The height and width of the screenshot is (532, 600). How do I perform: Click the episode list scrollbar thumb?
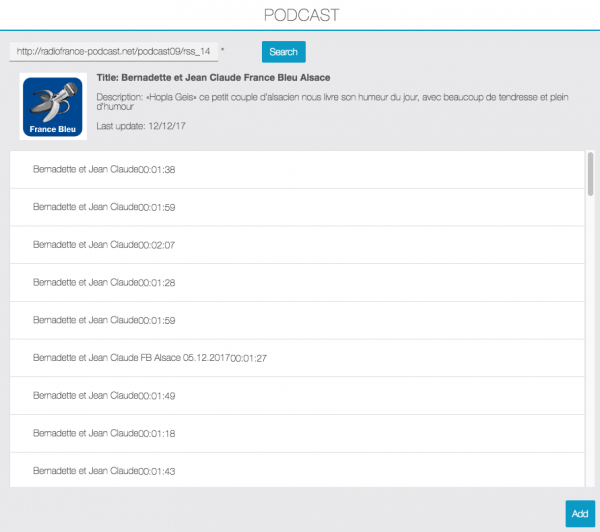click(x=590, y=173)
